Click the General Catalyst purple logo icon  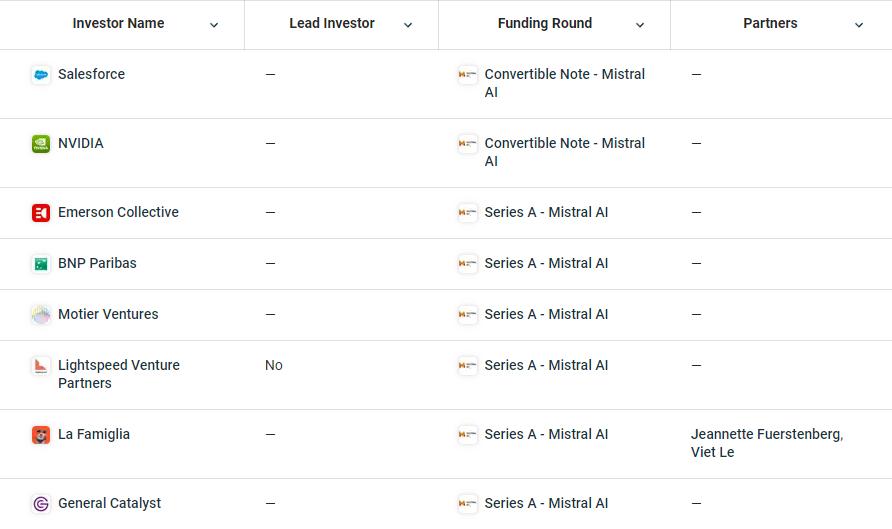click(x=41, y=504)
